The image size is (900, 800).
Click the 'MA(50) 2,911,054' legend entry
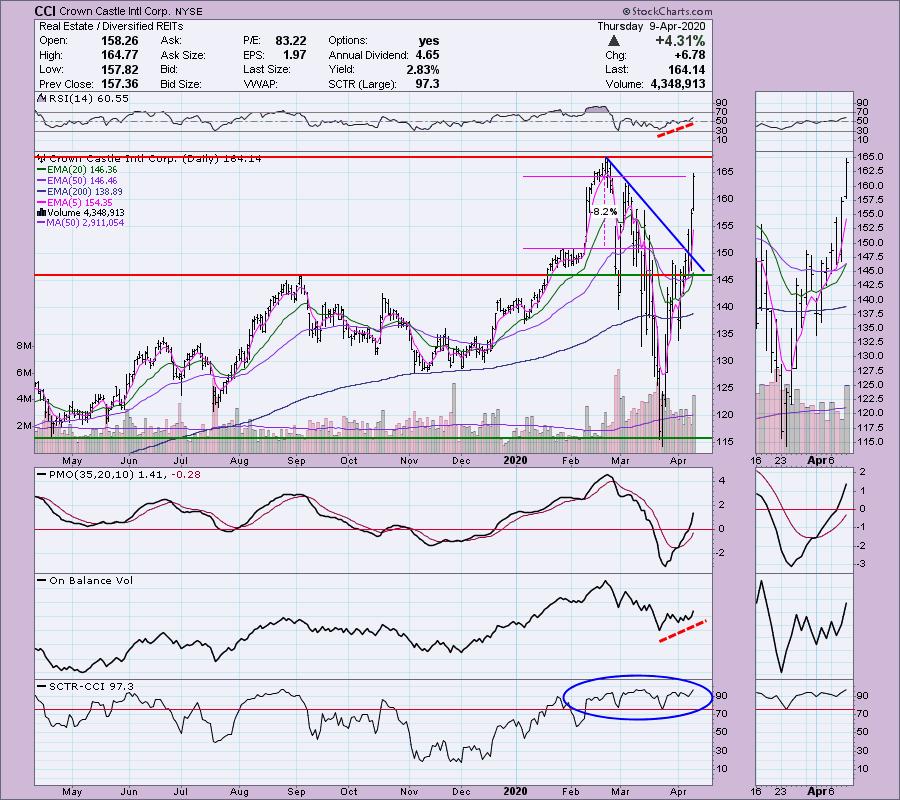pos(86,223)
